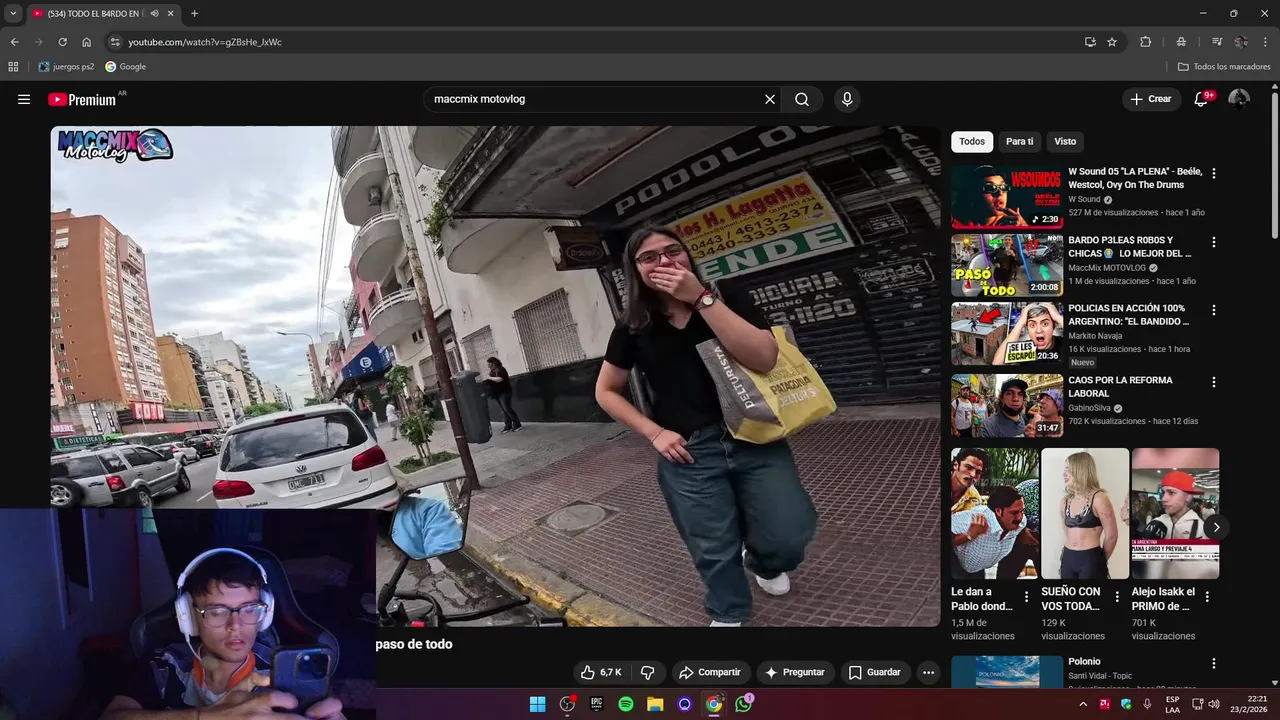Select the Para ti filter chip
1280x720 pixels.
pyautogui.click(x=1019, y=141)
